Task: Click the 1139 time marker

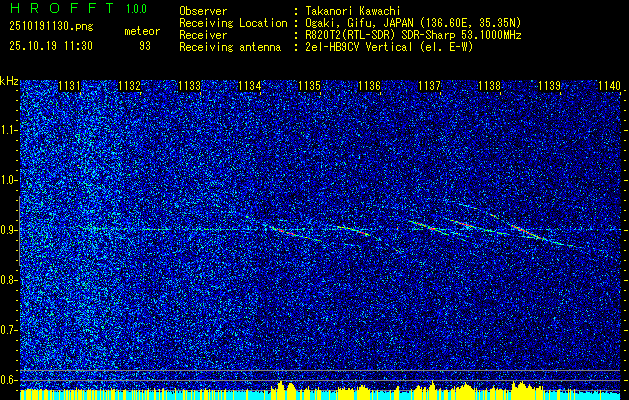Action: 549,86
